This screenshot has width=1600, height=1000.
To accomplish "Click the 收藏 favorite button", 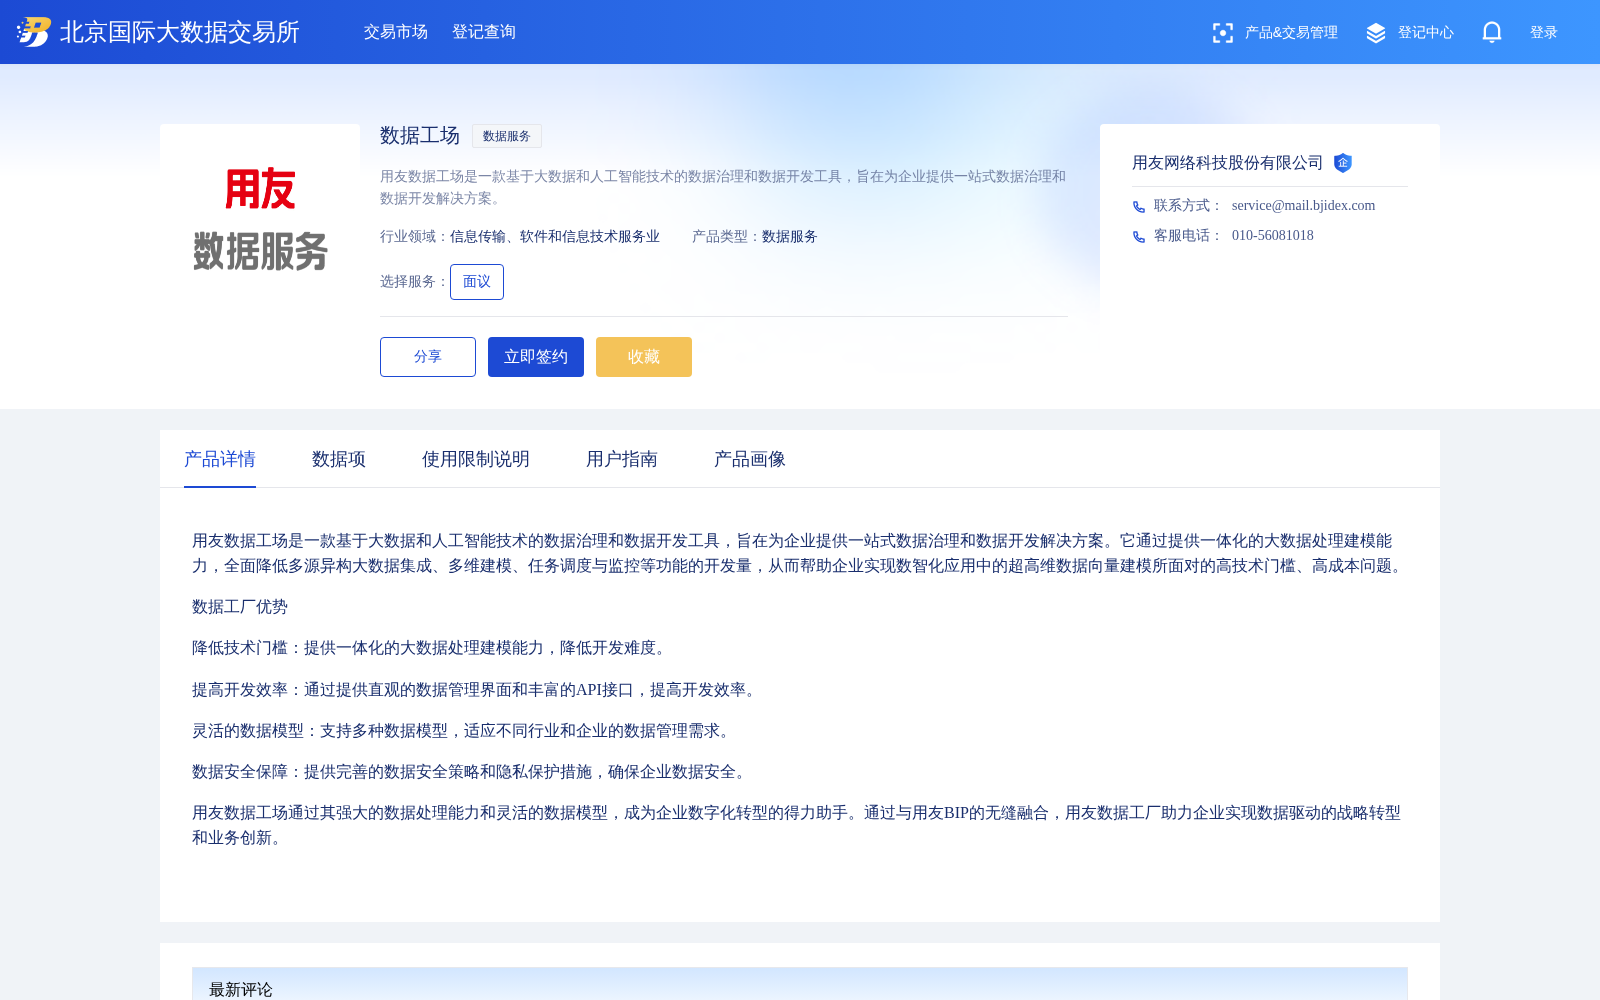I will pyautogui.click(x=644, y=357).
